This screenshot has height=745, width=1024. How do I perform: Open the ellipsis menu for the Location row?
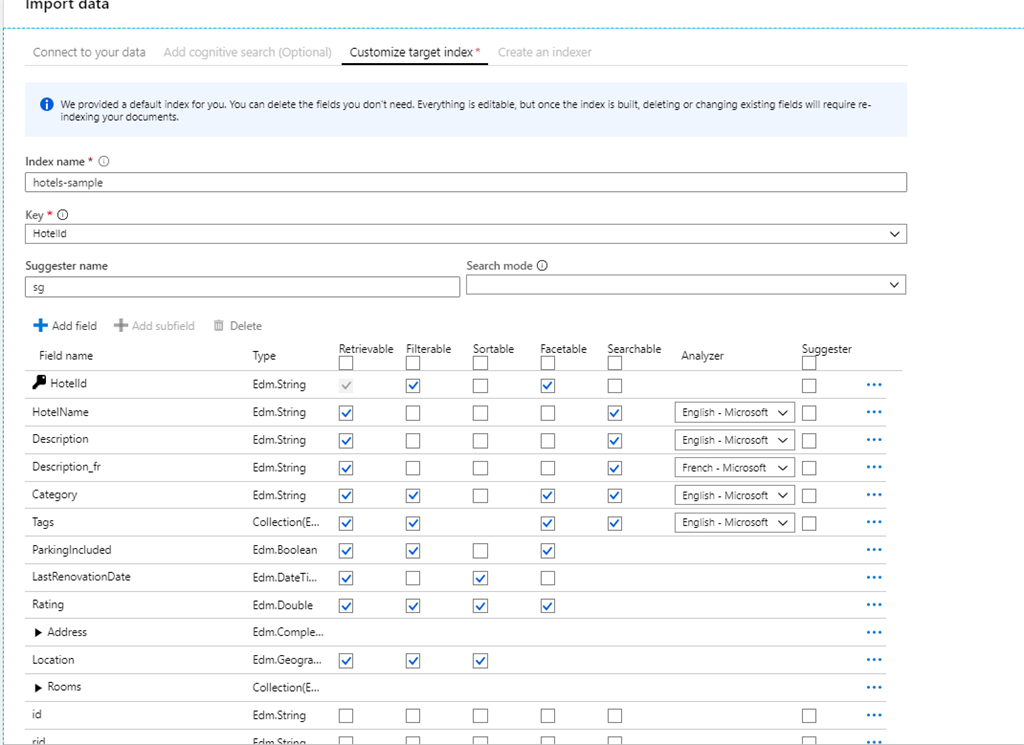click(874, 660)
